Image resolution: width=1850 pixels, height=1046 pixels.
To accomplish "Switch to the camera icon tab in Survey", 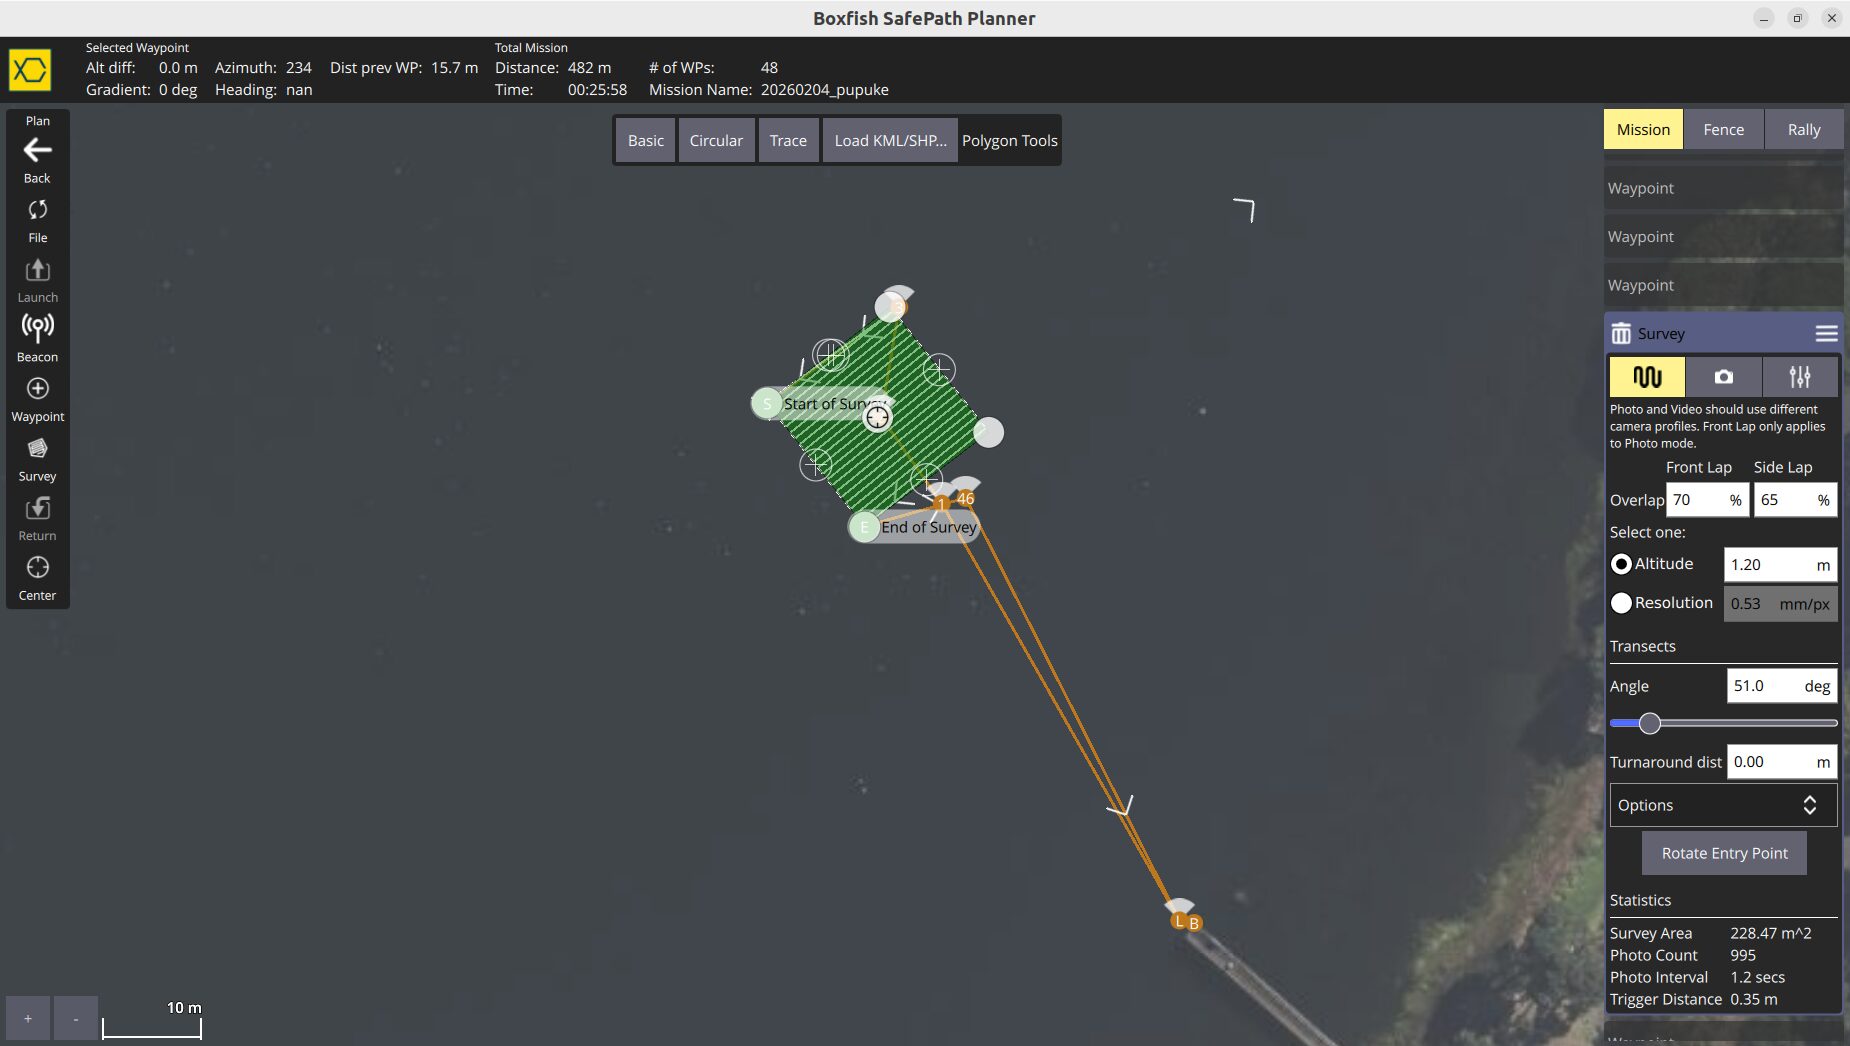I will point(1722,377).
